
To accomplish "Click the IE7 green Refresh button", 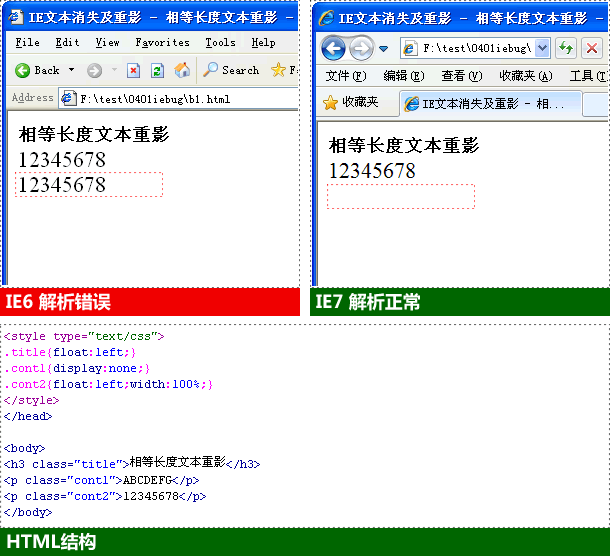I will tap(566, 48).
